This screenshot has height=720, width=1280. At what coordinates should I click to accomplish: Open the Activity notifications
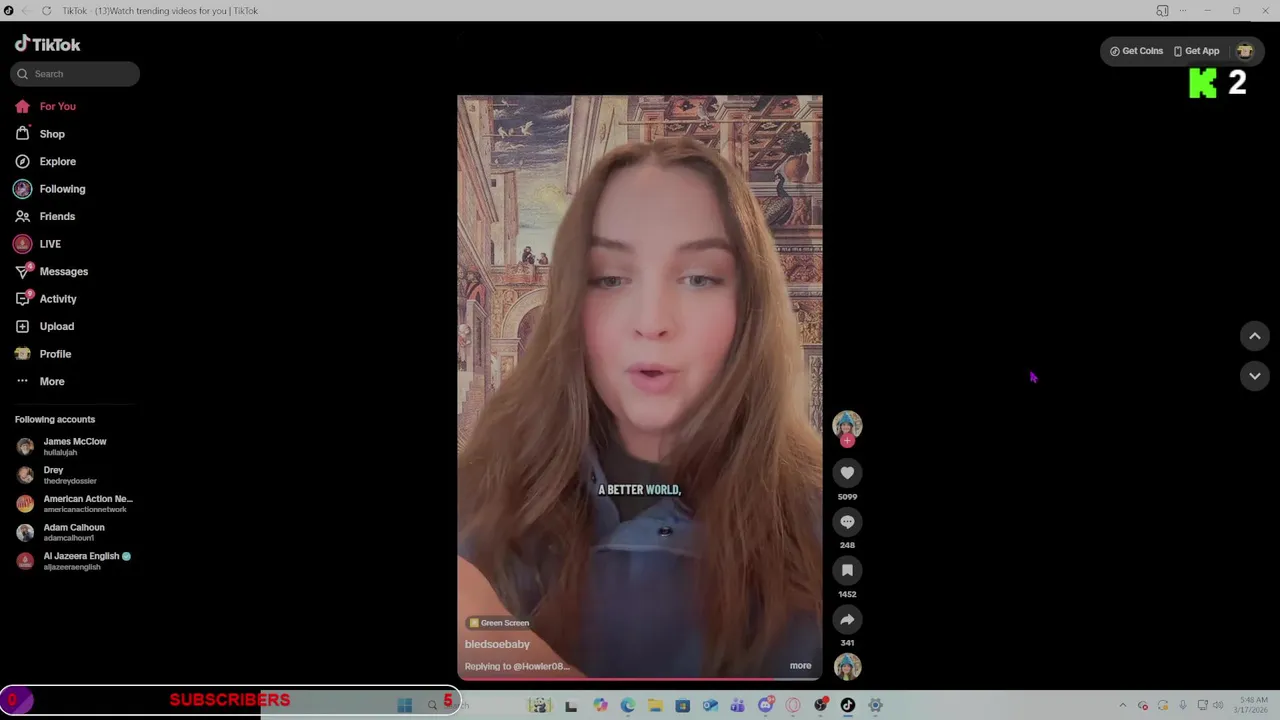(46, 299)
